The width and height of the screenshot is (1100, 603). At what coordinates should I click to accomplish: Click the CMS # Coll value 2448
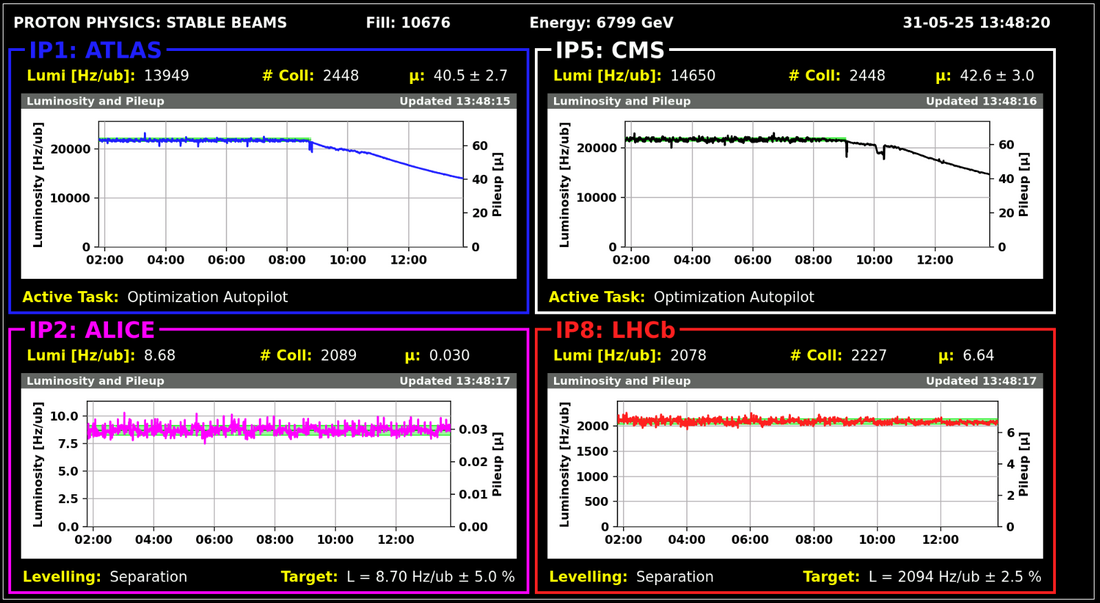point(867,76)
